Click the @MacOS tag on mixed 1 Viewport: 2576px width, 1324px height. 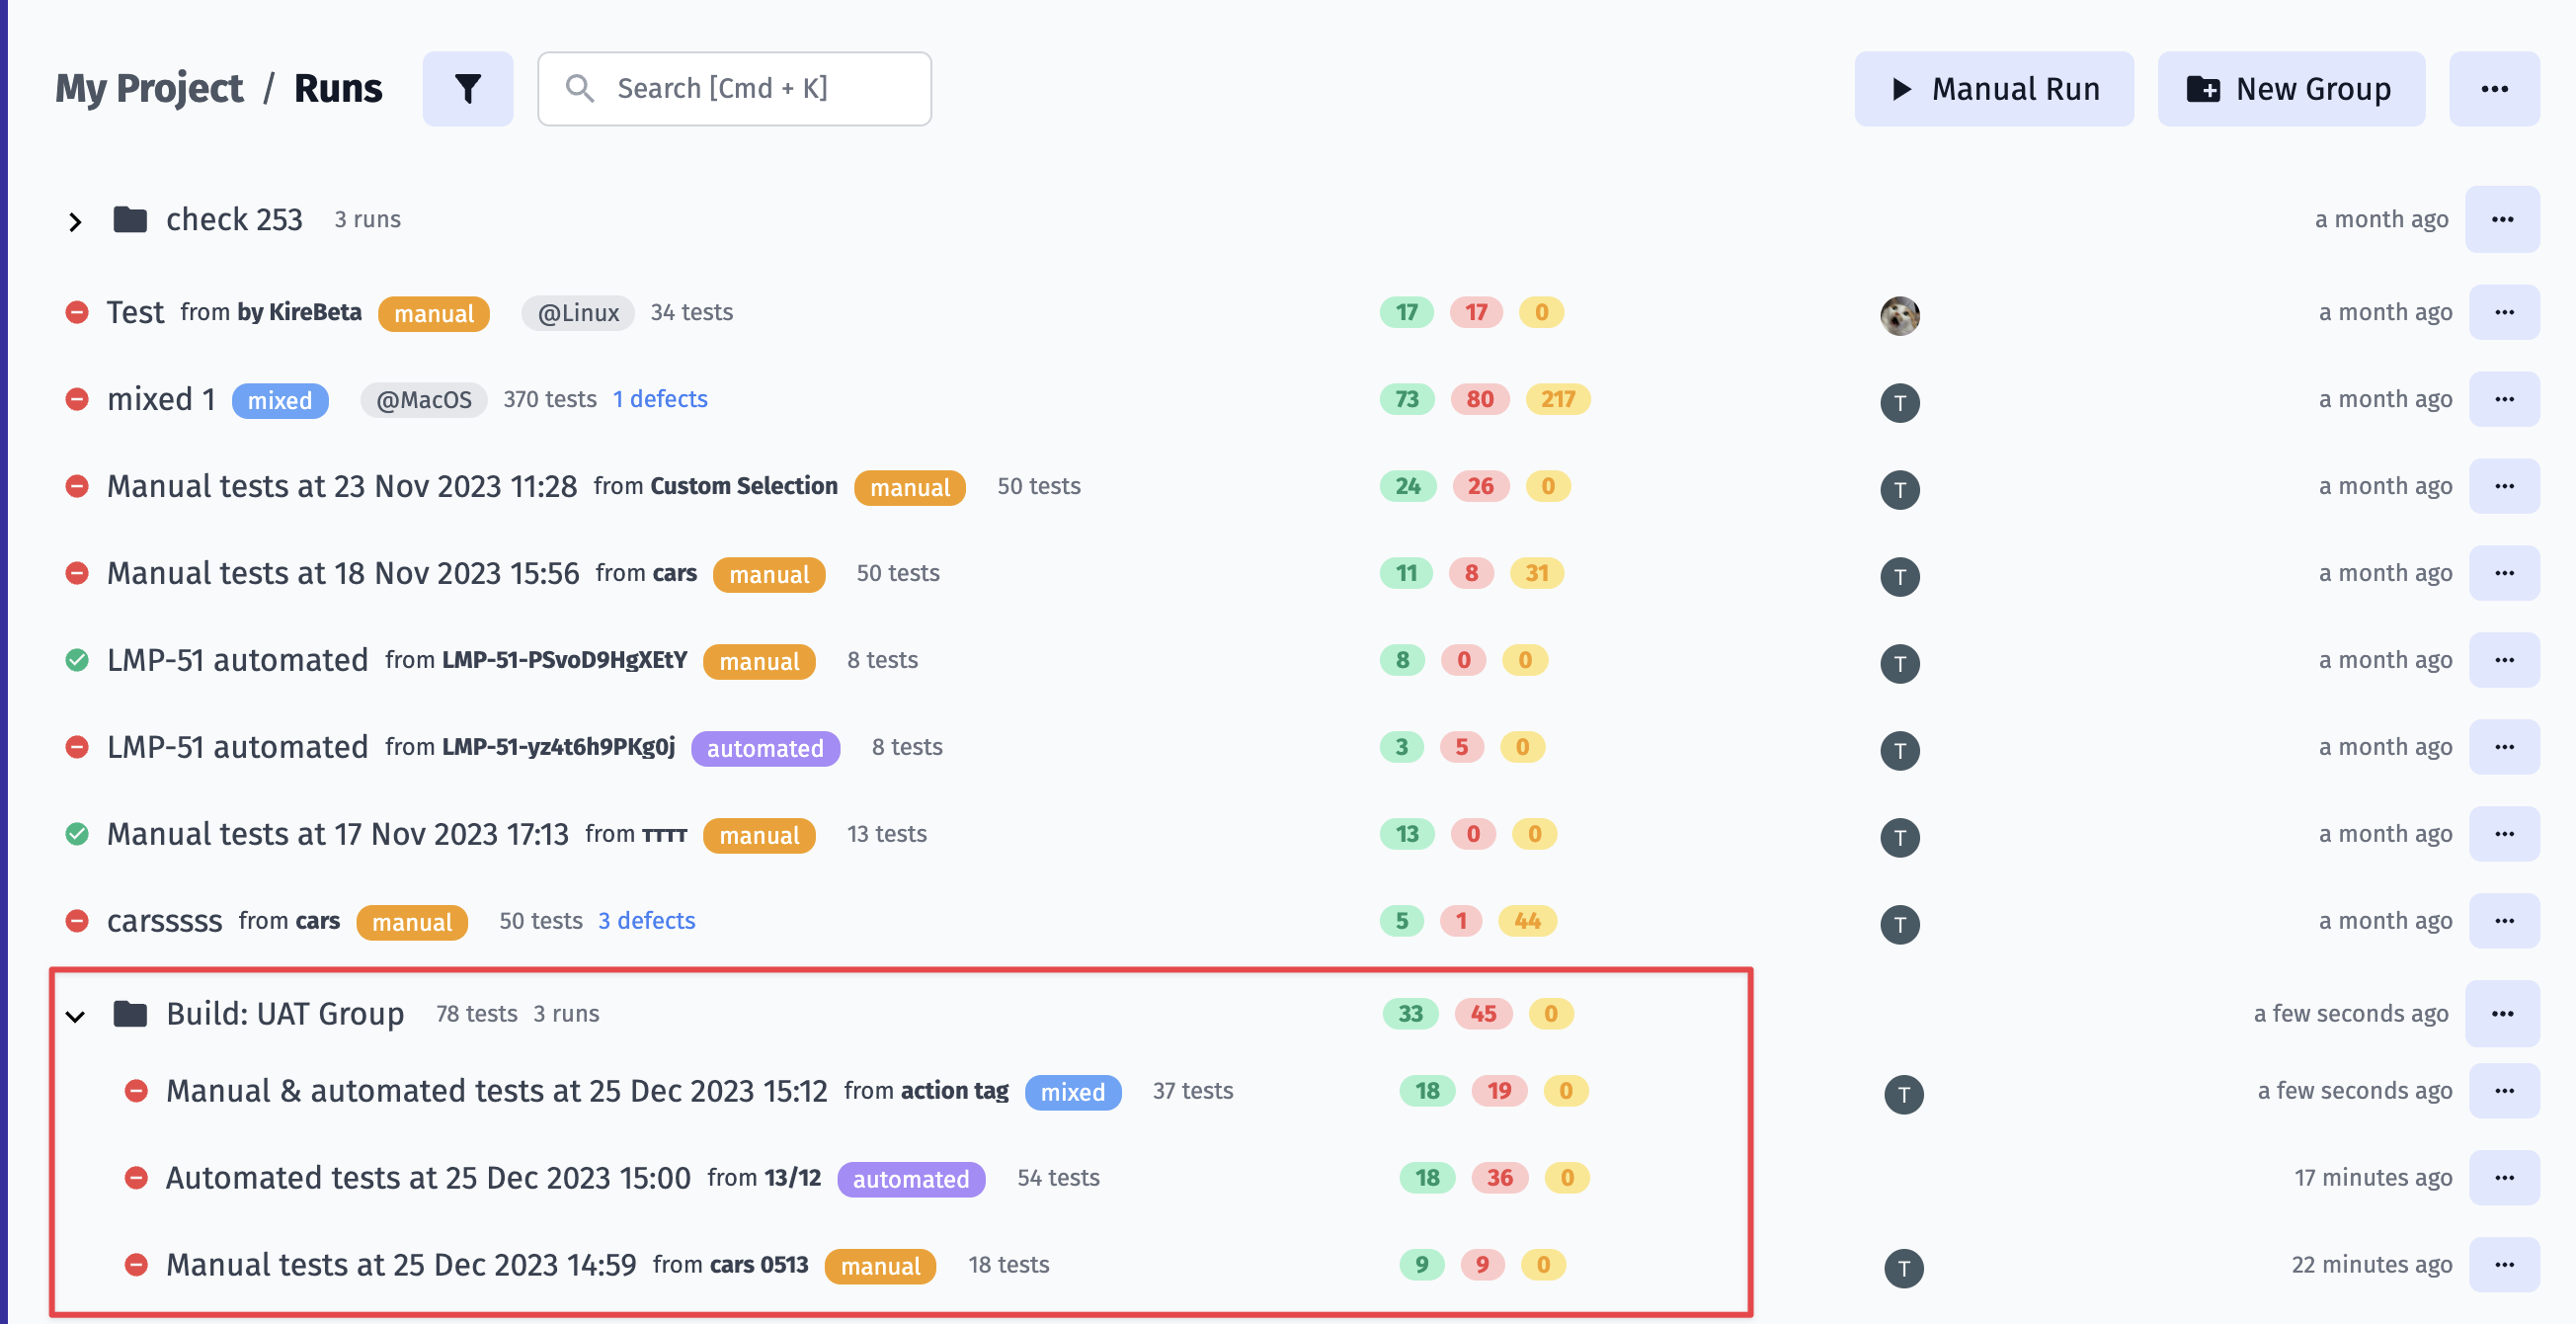pos(424,400)
